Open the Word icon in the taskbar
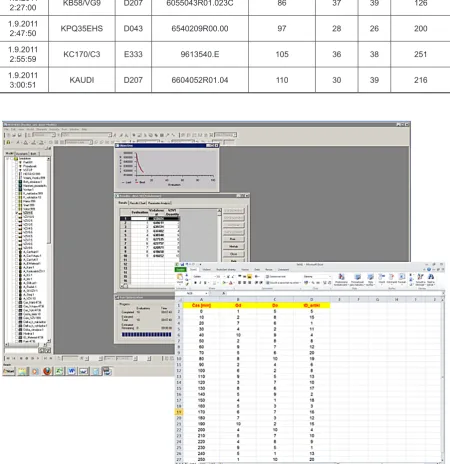450x464 pixels. tap(71, 371)
